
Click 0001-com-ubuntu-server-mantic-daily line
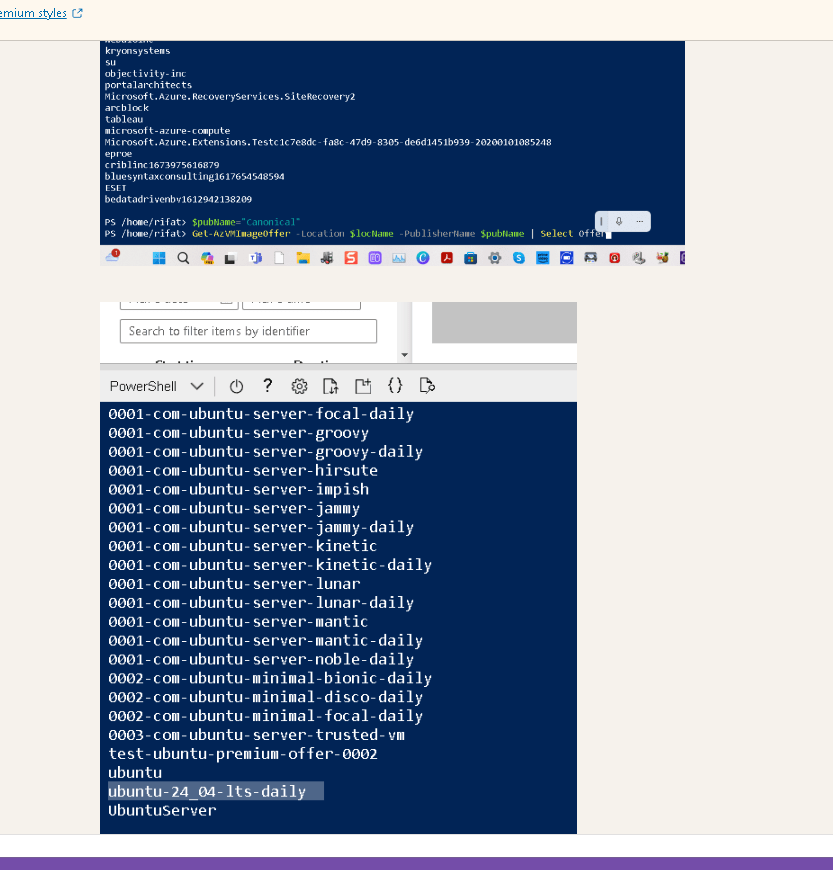coord(265,640)
